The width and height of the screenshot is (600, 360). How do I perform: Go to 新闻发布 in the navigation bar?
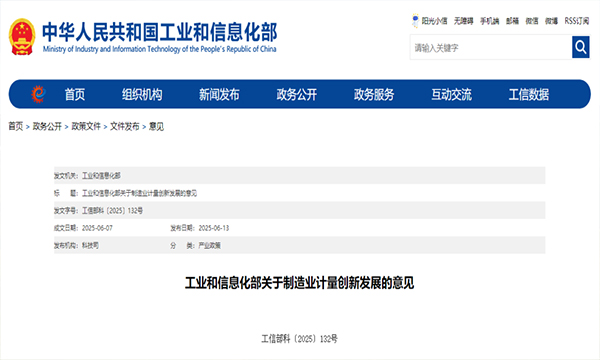219,94
